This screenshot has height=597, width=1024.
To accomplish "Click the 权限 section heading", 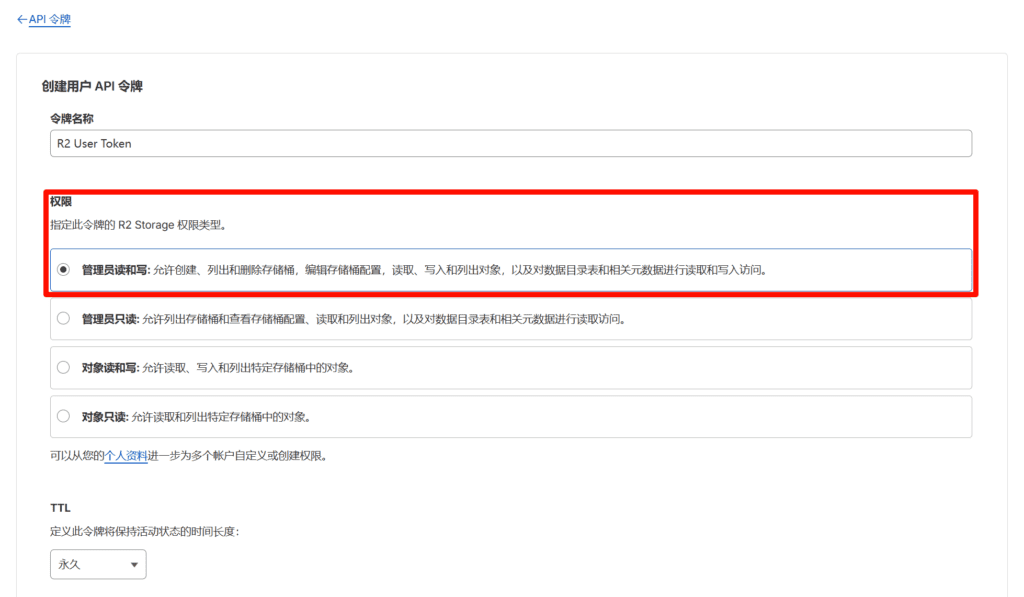I will click(x=61, y=202).
